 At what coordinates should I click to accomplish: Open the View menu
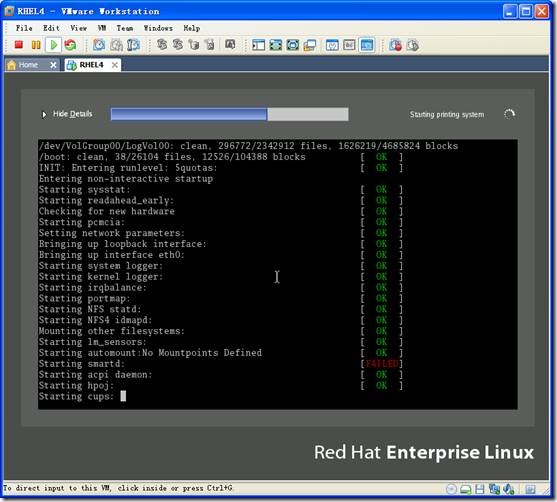[x=79, y=28]
